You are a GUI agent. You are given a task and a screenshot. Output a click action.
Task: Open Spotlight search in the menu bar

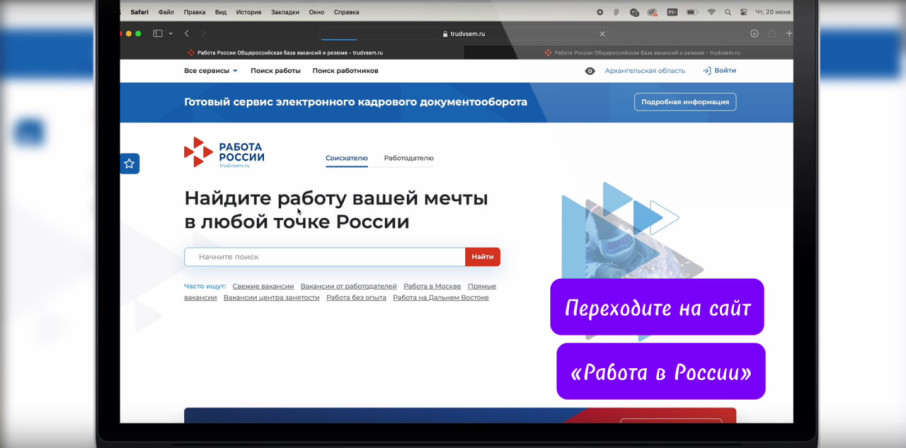pos(727,12)
